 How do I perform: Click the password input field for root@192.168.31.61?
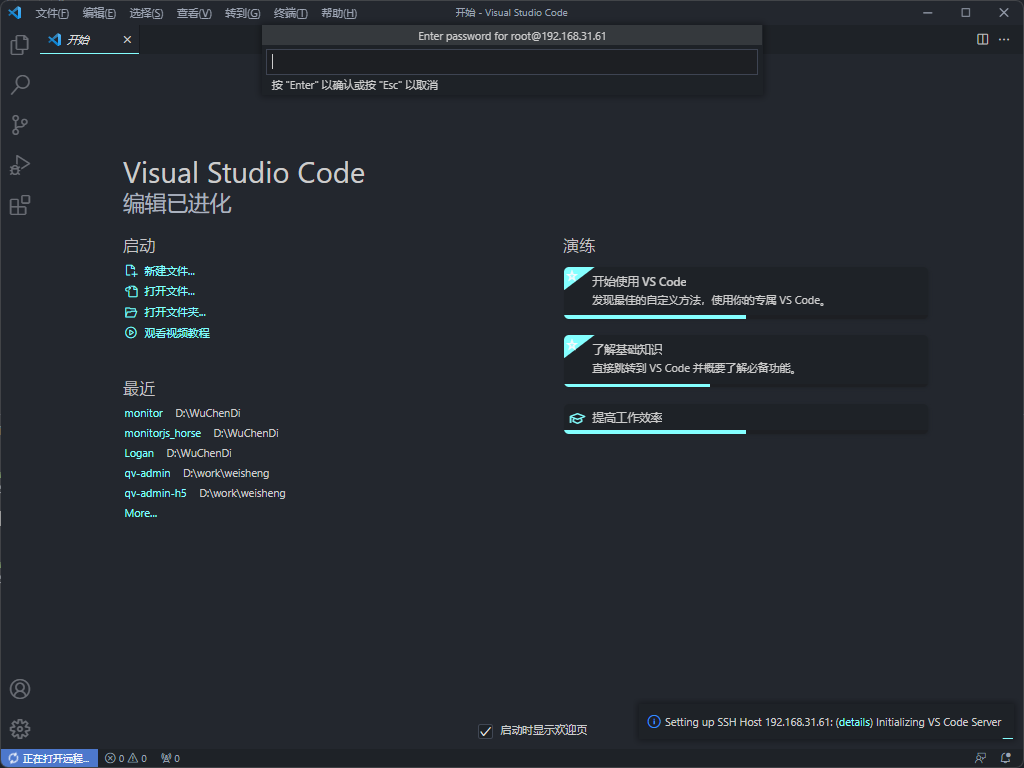click(x=511, y=61)
